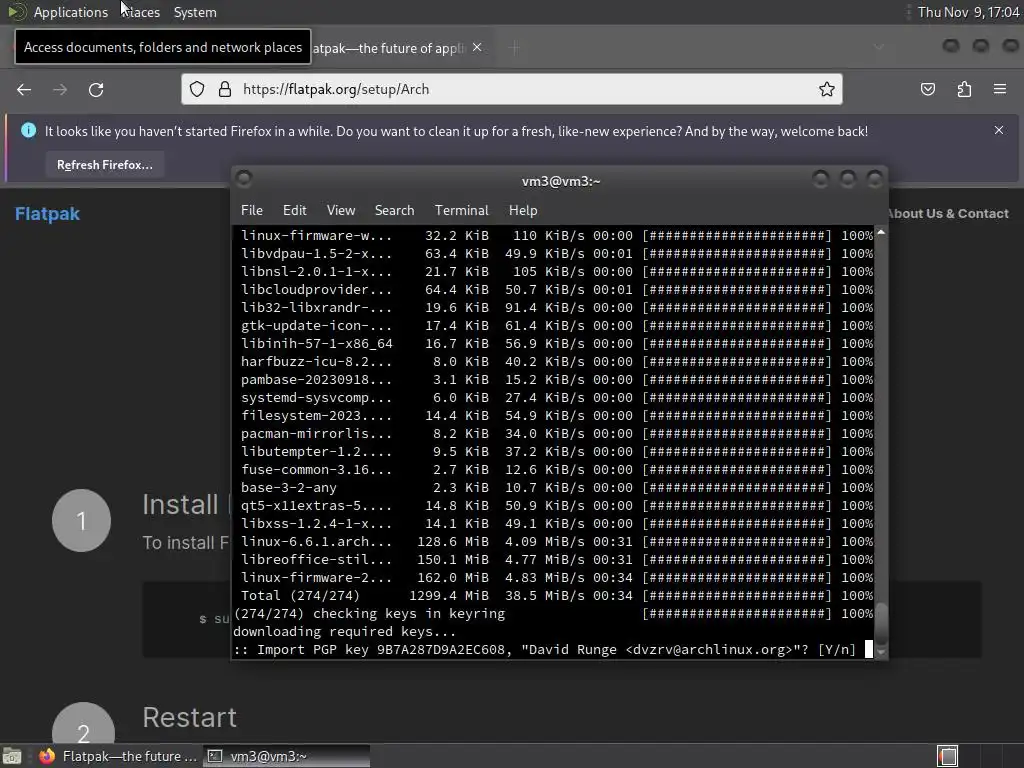Open the terminal File menu
The height and width of the screenshot is (768, 1024).
251,210
